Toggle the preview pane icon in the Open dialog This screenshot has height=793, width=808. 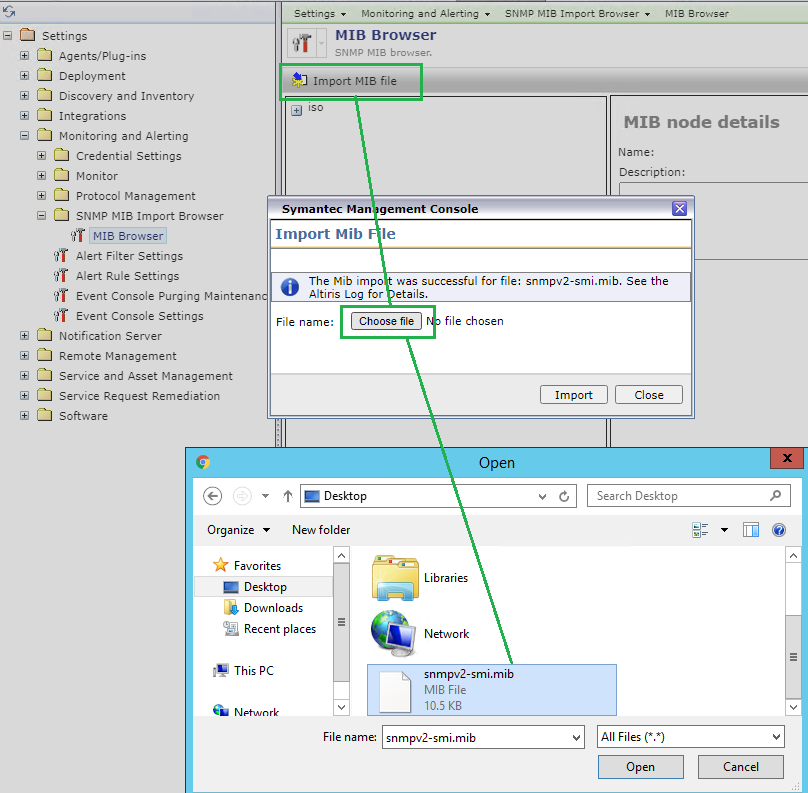click(751, 530)
